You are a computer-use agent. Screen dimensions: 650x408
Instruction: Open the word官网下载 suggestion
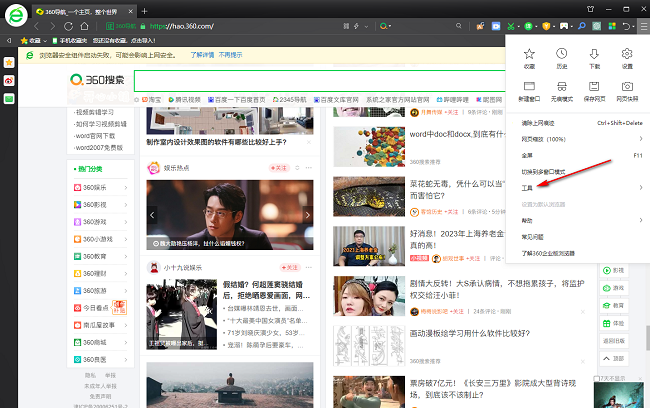coord(95,136)
